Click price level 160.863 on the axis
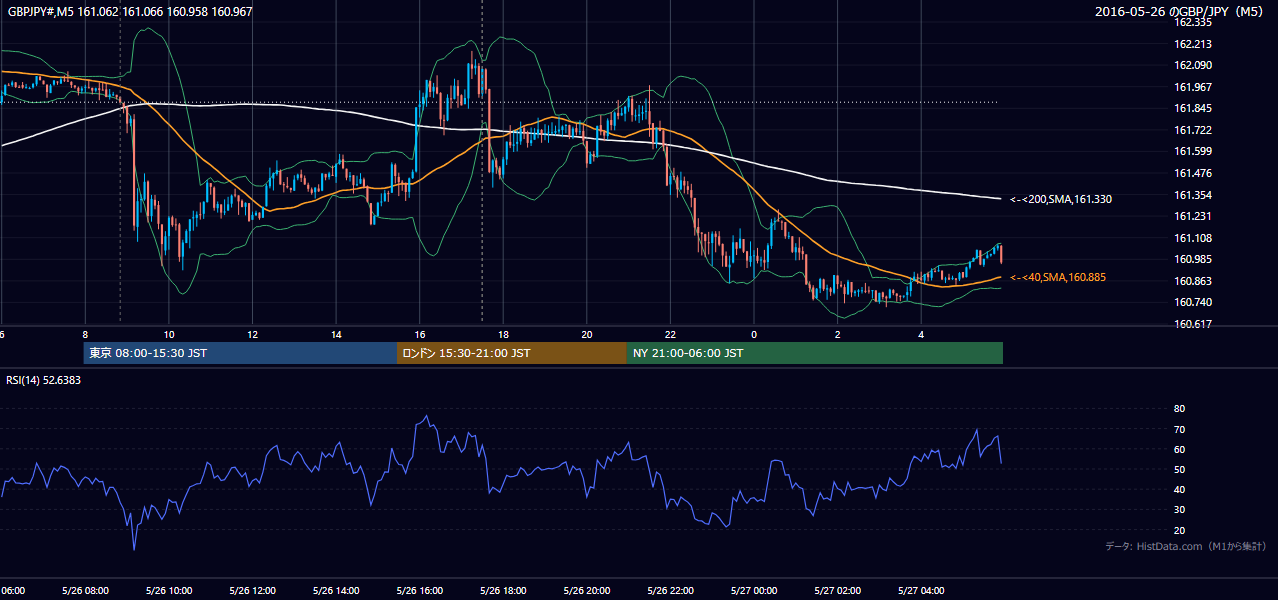 pyautogui.click(x=1193, y=281)
